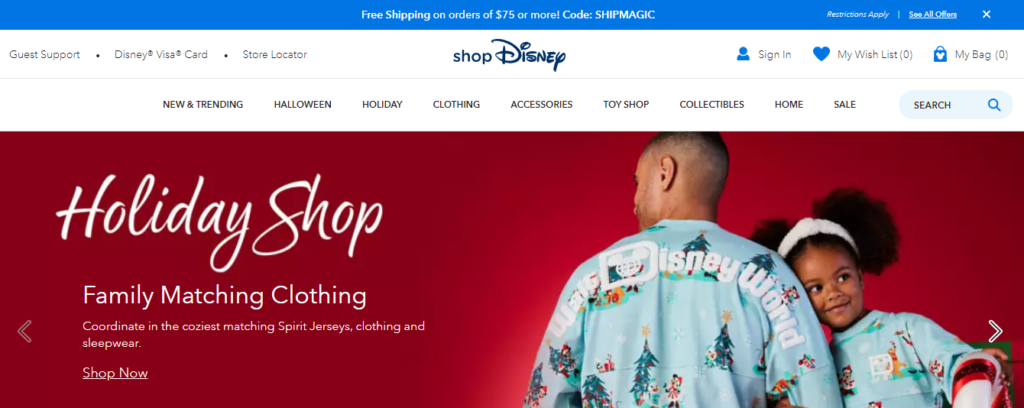Screen dimensions: 1024x408
Task: Open the wish list heart icon
Action: tap(821, 54)
